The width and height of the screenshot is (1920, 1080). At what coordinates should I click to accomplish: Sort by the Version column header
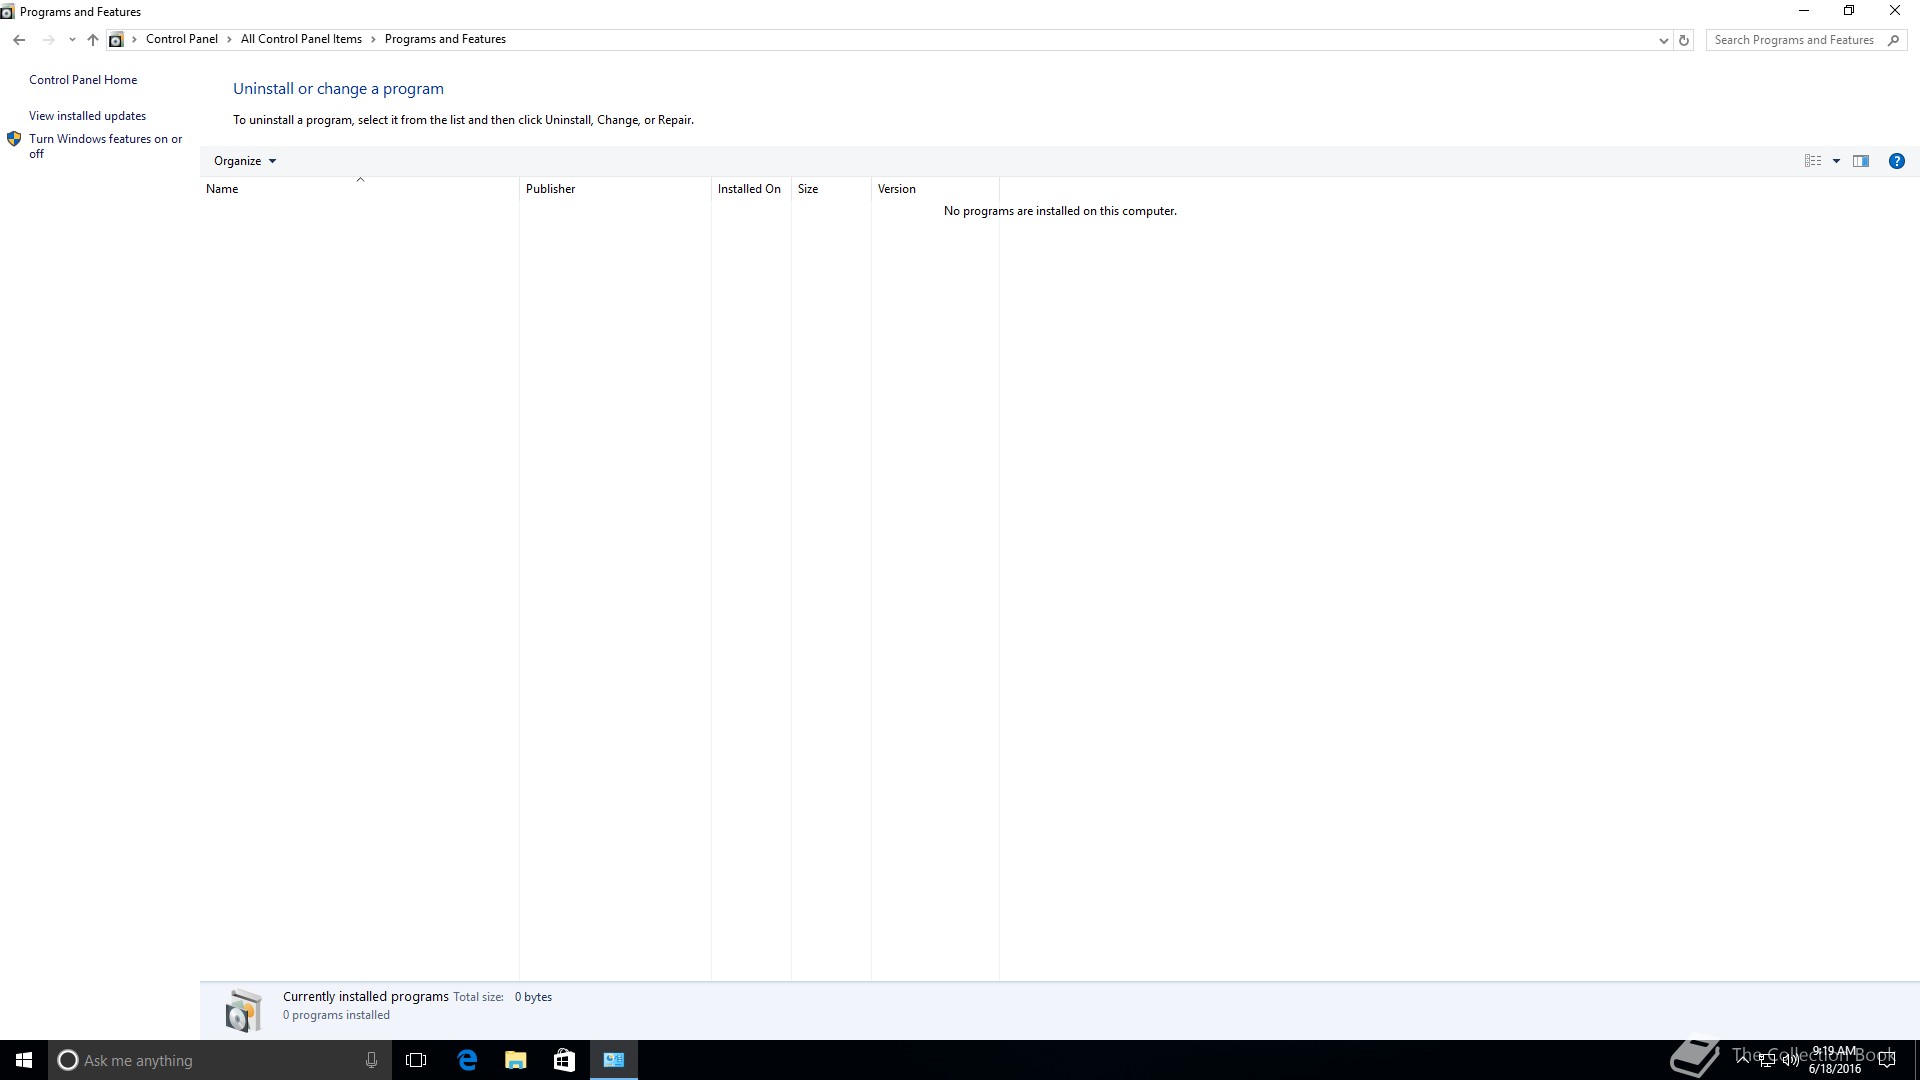(935, 189)
